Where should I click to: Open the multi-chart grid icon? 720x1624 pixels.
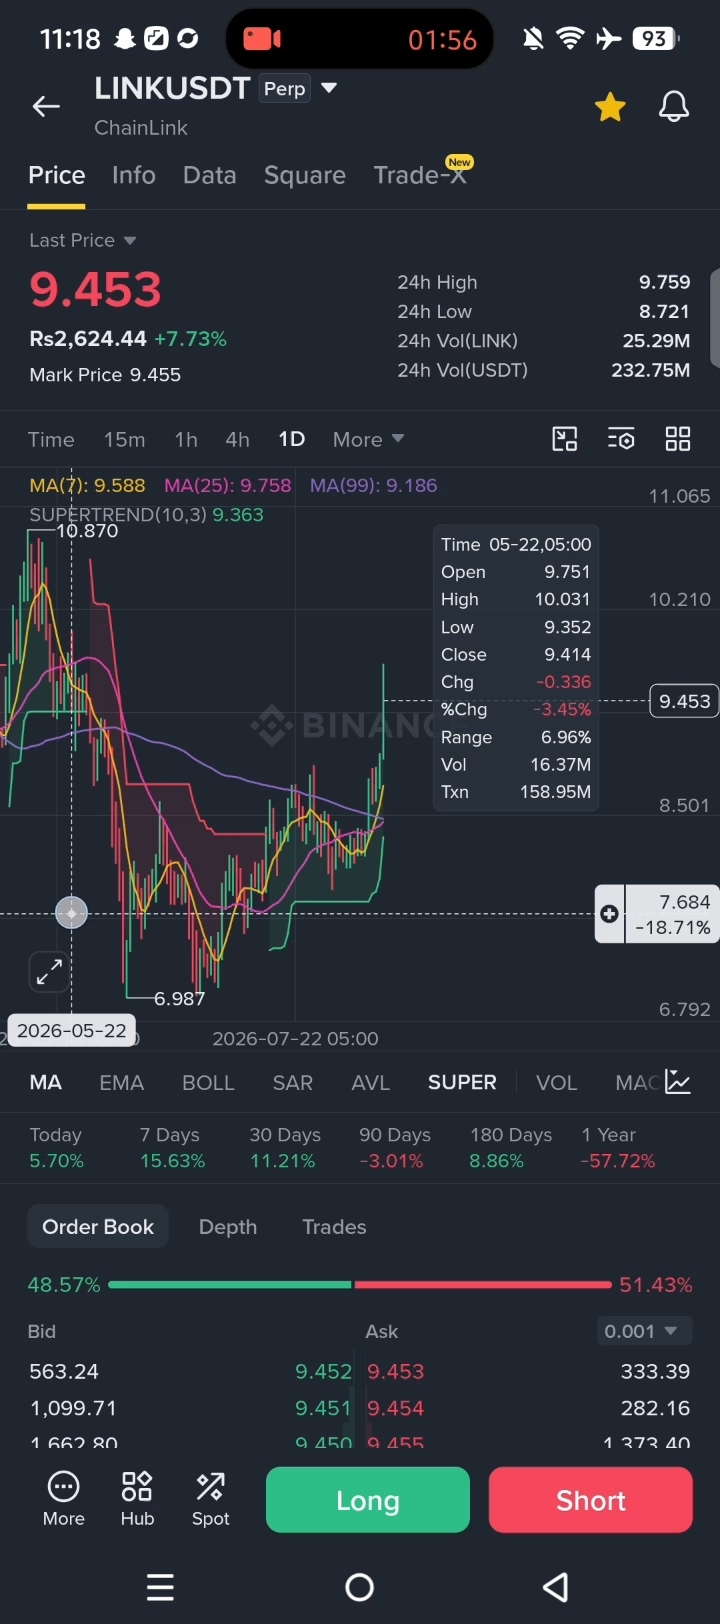click(x=678, y=439)
